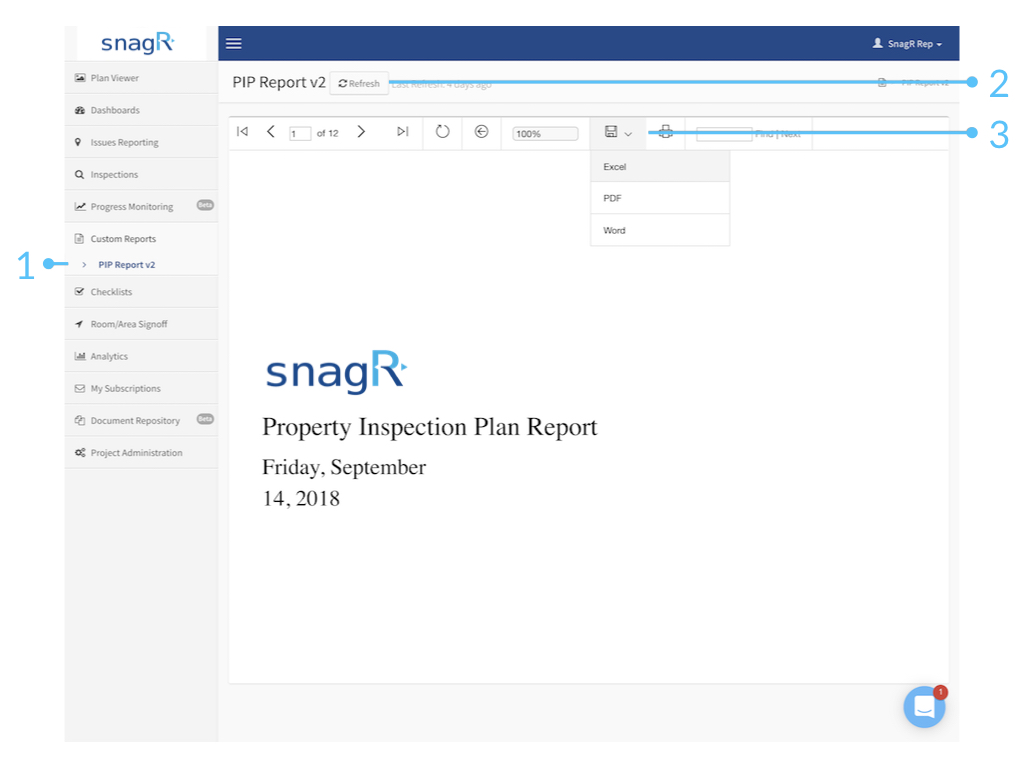Go to next report page
1024x768 pixels.
361,132
